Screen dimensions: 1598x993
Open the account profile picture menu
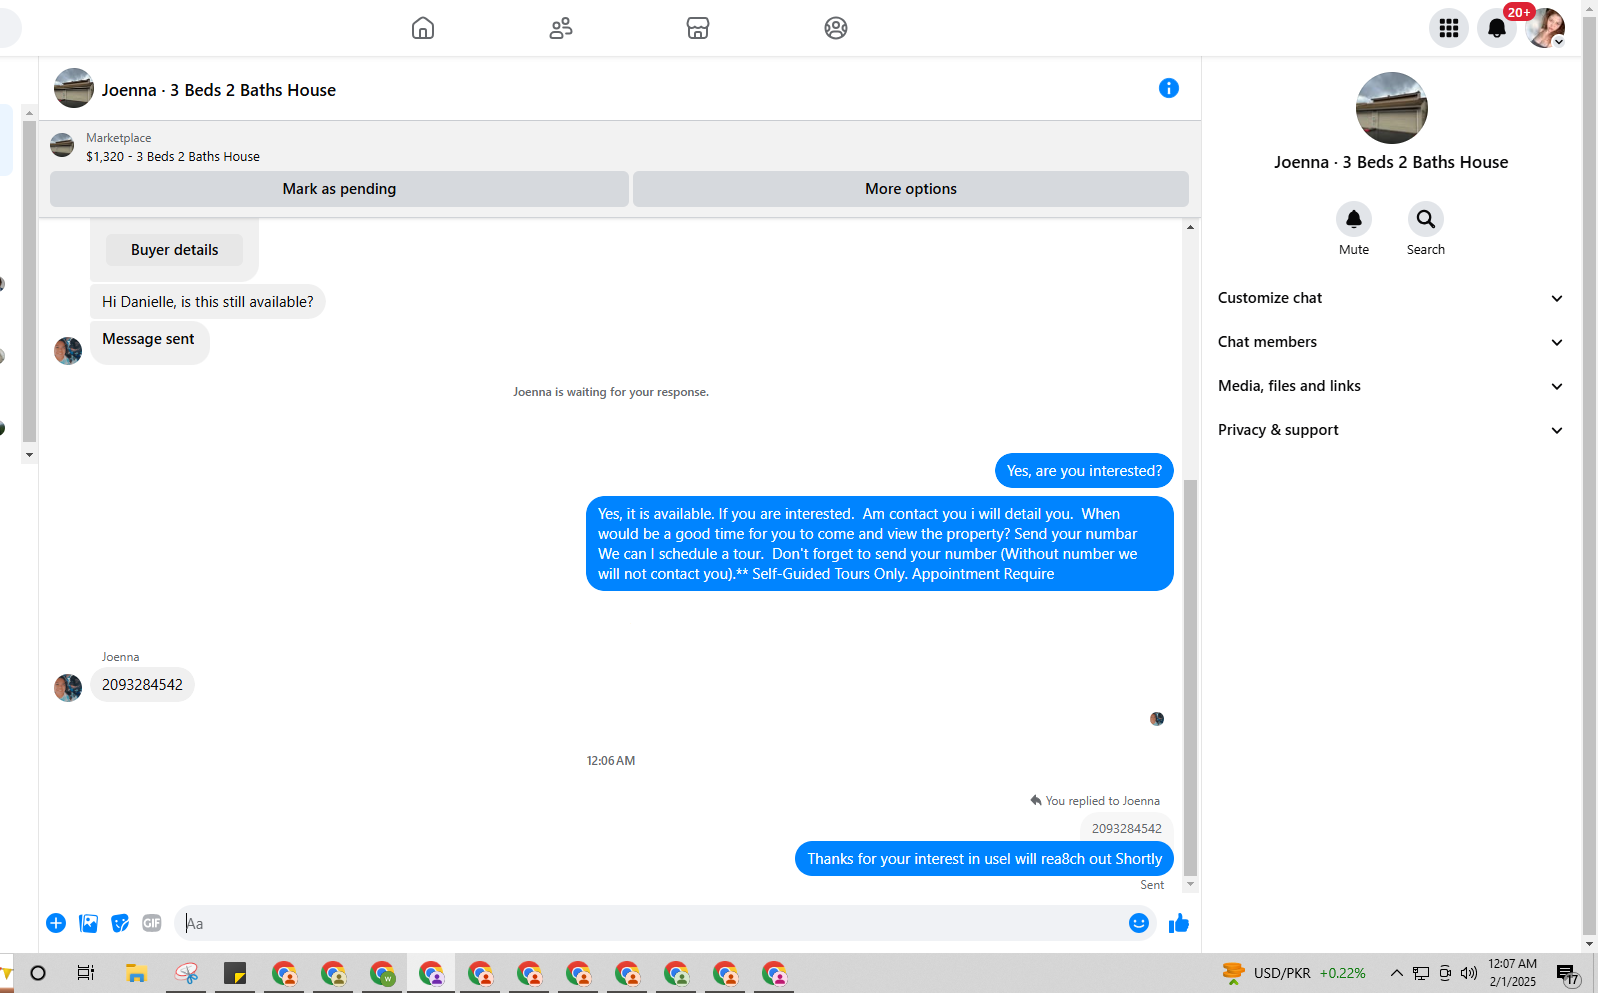click(x=1545, y=28)
